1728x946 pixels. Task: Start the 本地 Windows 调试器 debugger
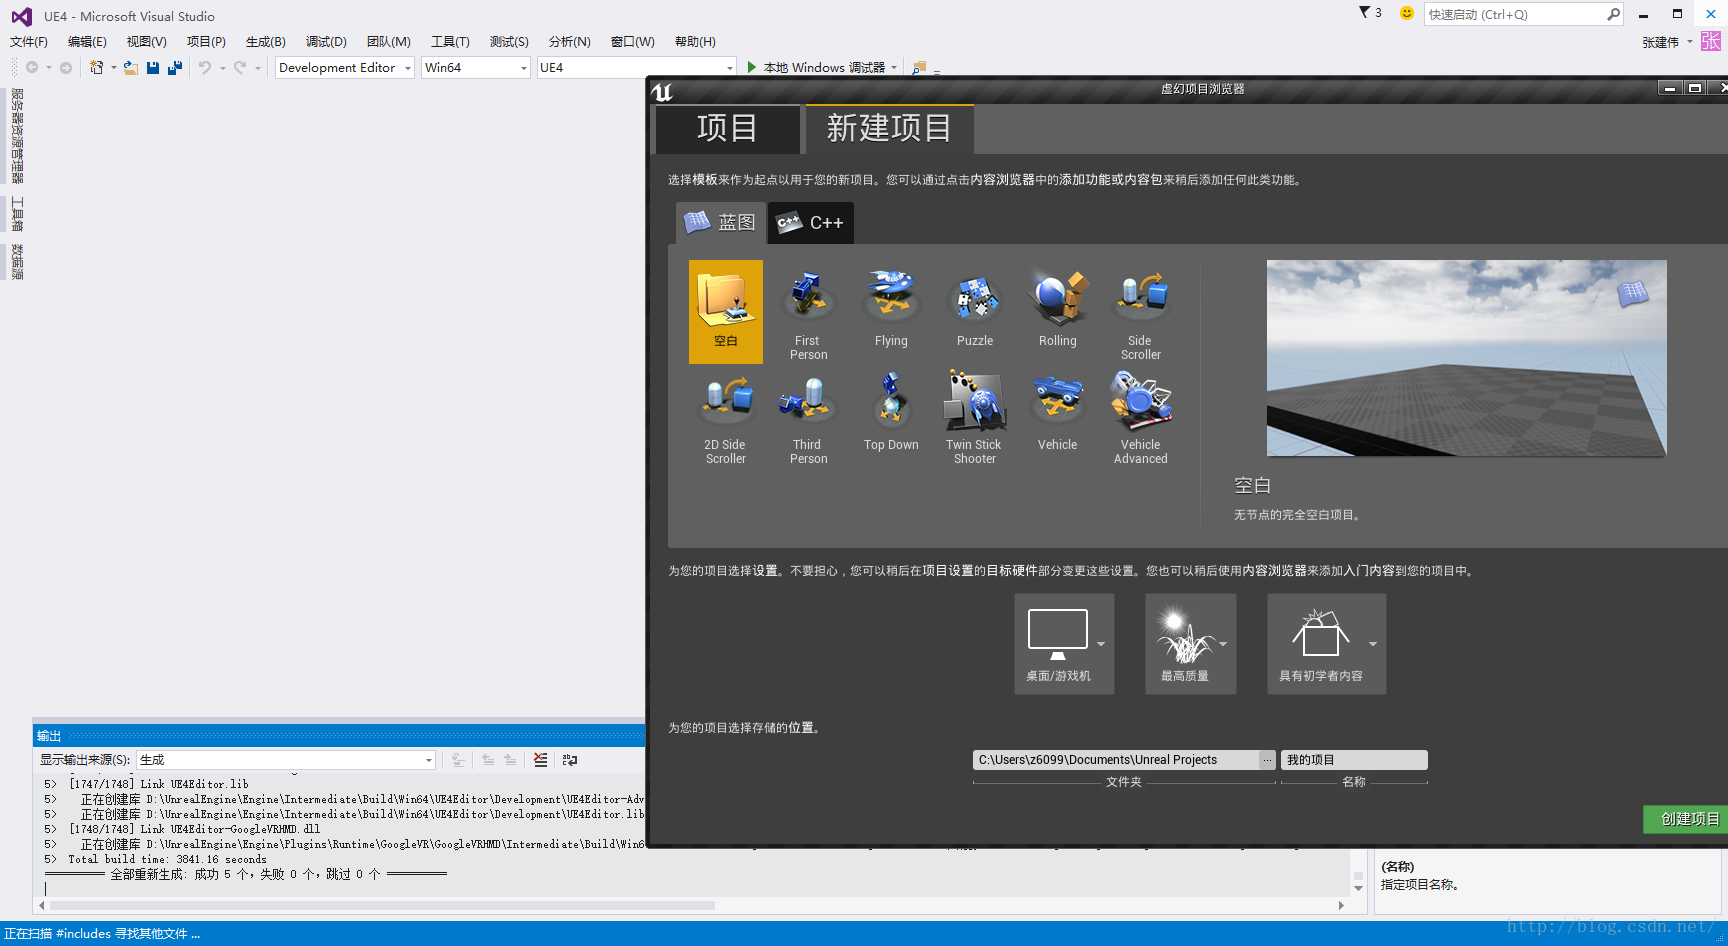[816, 68]
